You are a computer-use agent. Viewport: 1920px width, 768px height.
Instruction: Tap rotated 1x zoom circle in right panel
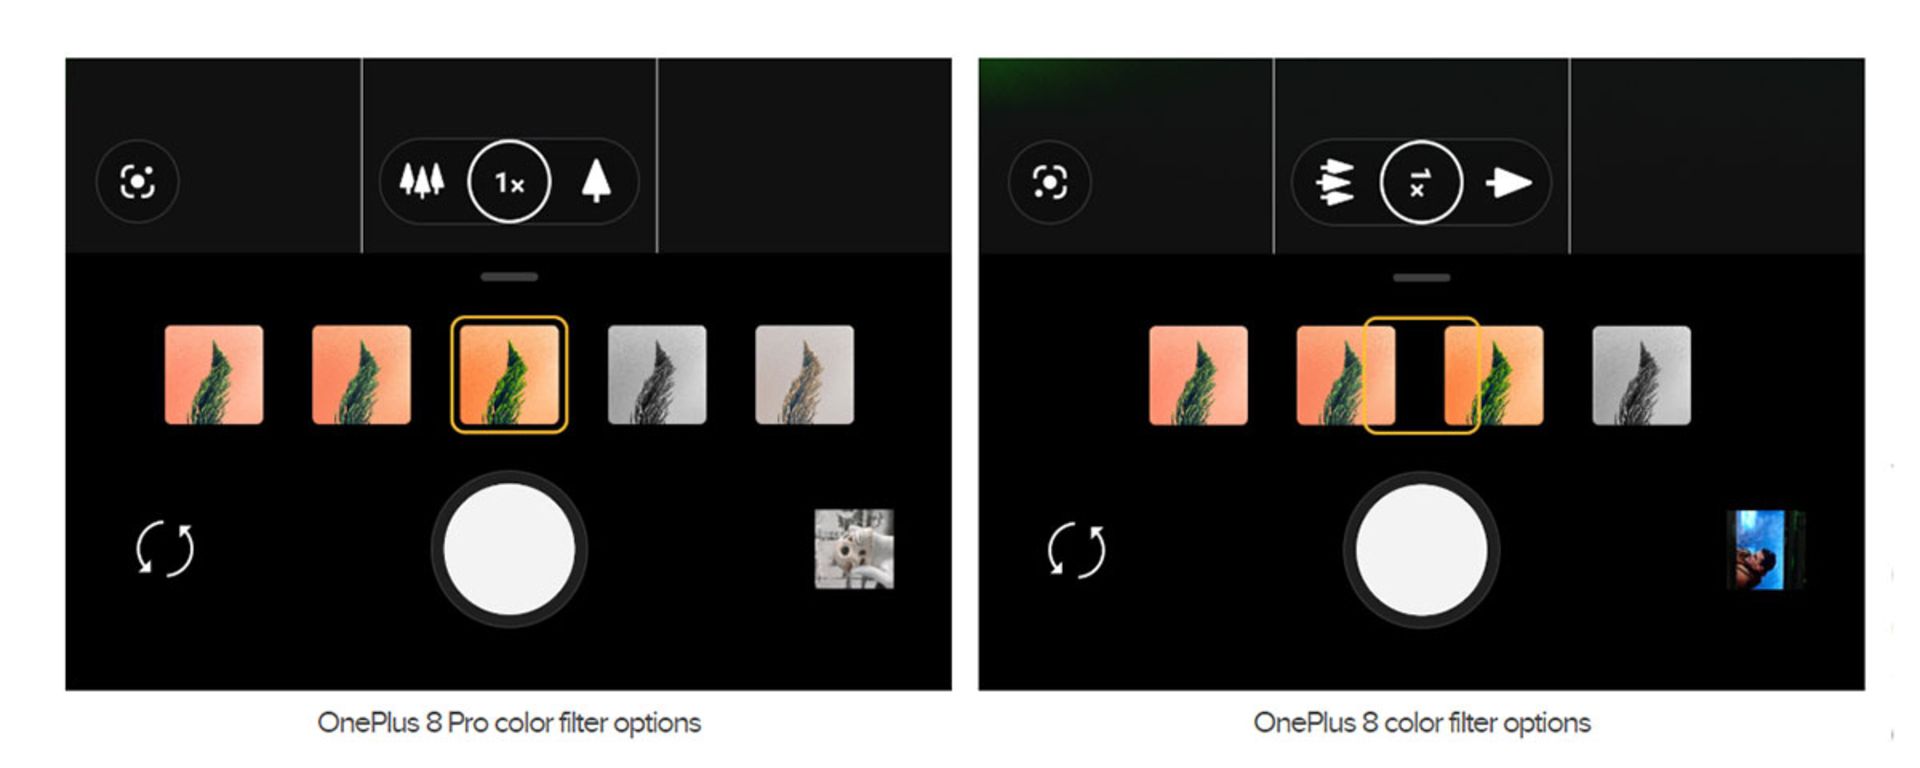(1421, 182)
